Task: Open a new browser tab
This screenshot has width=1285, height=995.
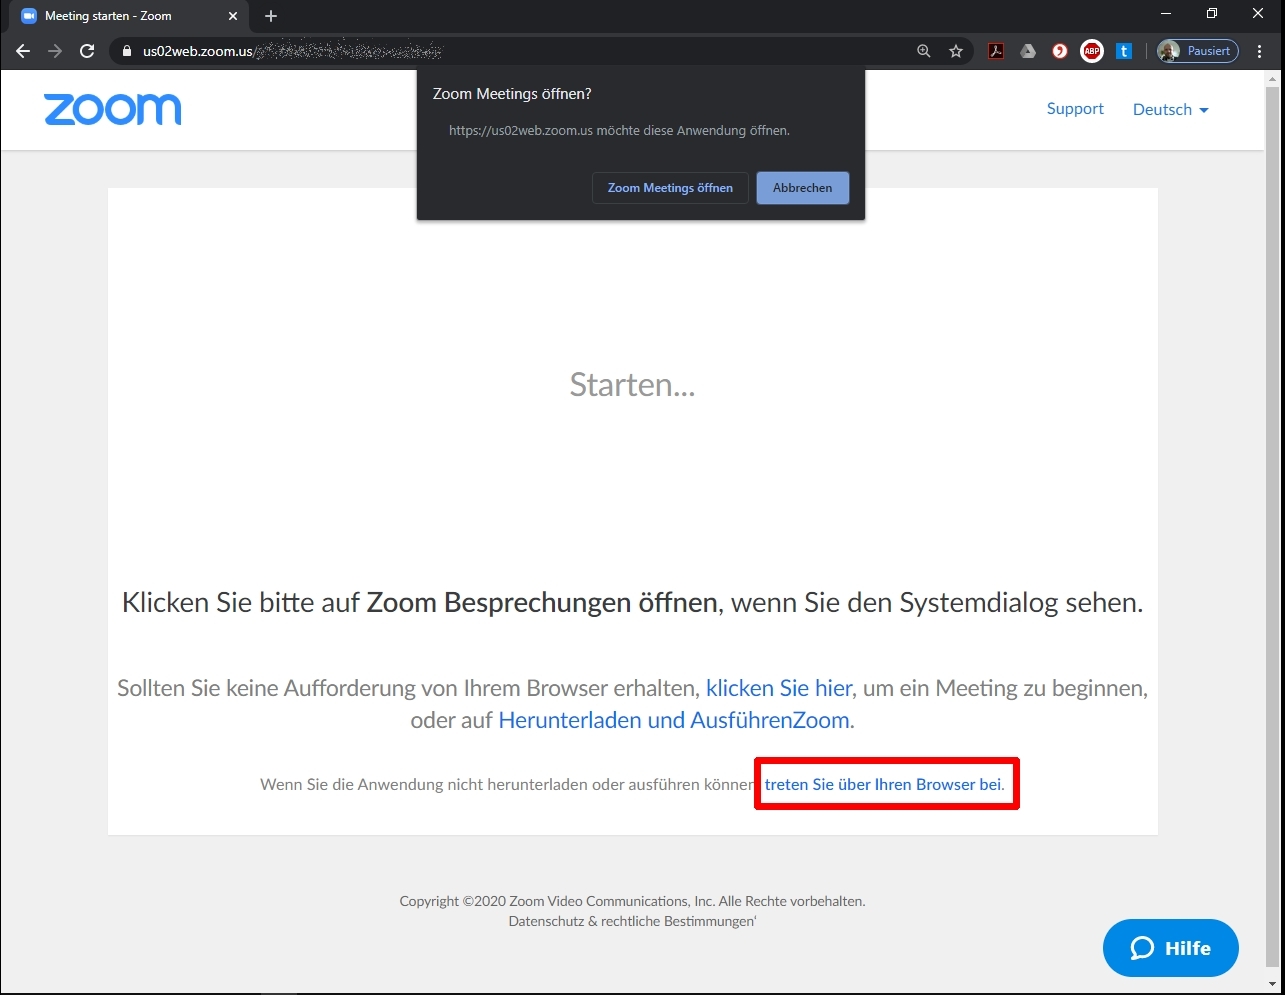Action: [x=271, y=16]
